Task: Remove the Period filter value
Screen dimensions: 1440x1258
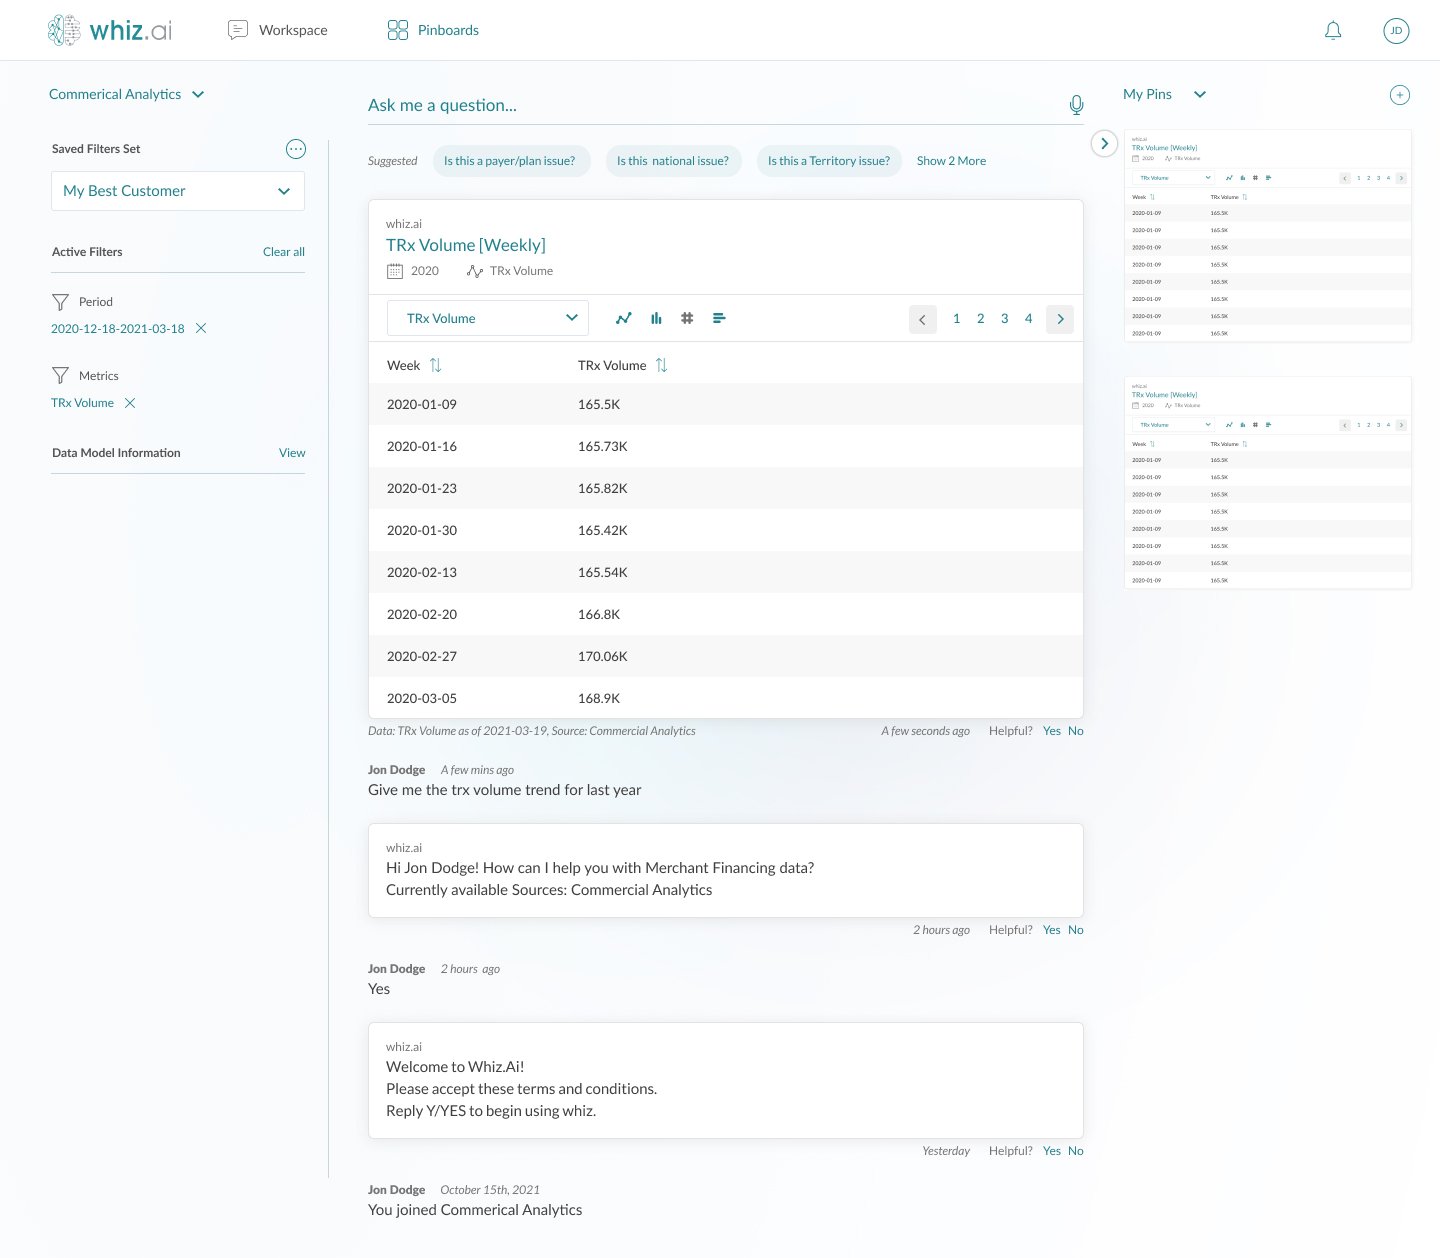Action: 201,329
